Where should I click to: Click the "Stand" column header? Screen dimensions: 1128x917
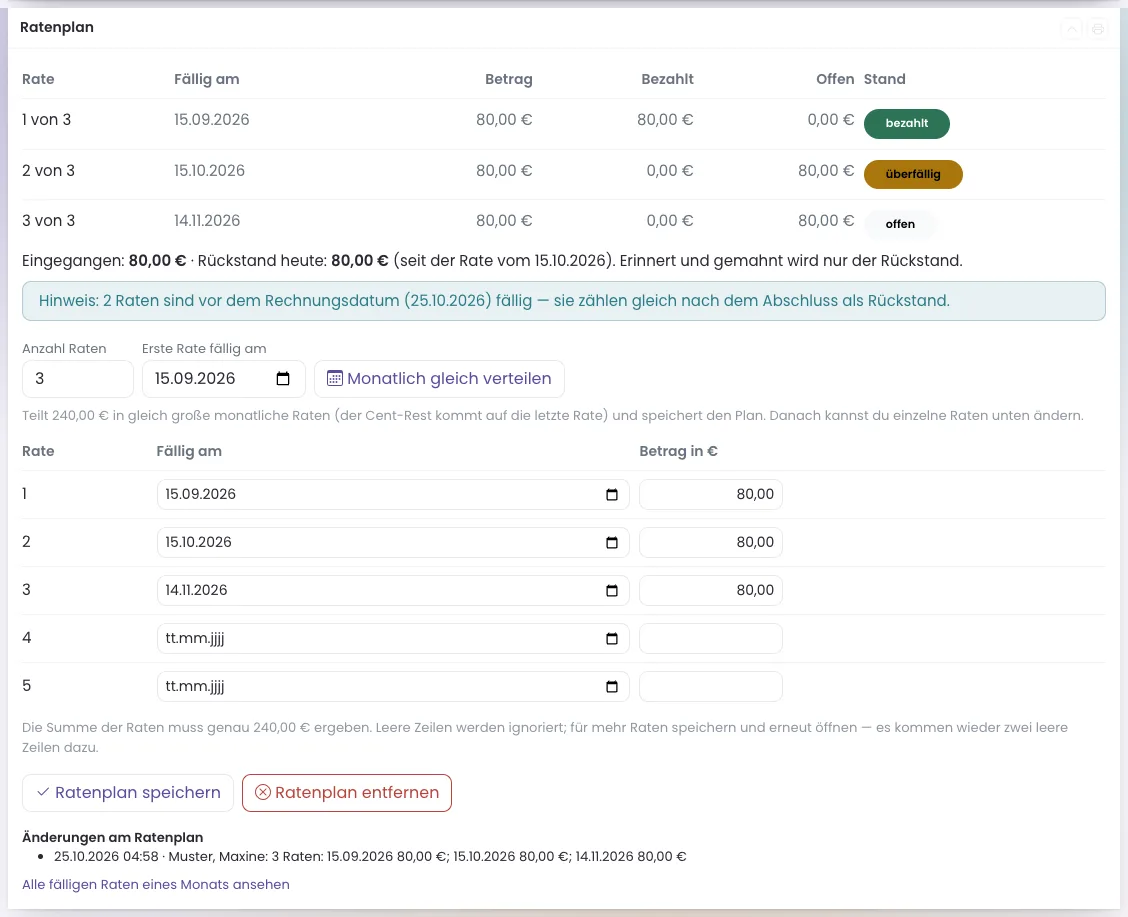tap(885, 79)
